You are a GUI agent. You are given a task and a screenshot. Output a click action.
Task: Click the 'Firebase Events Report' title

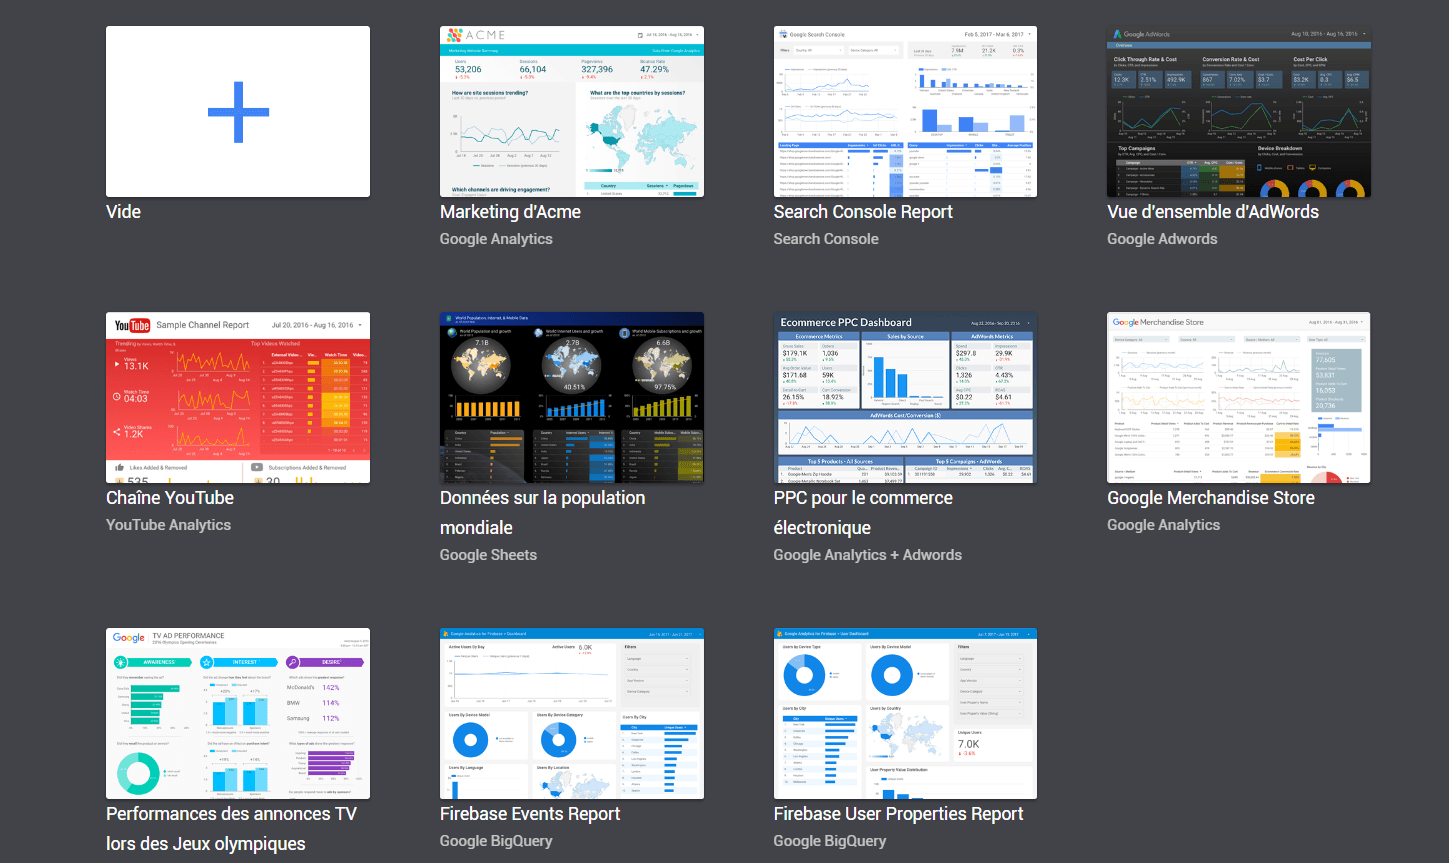coord(530,814)
